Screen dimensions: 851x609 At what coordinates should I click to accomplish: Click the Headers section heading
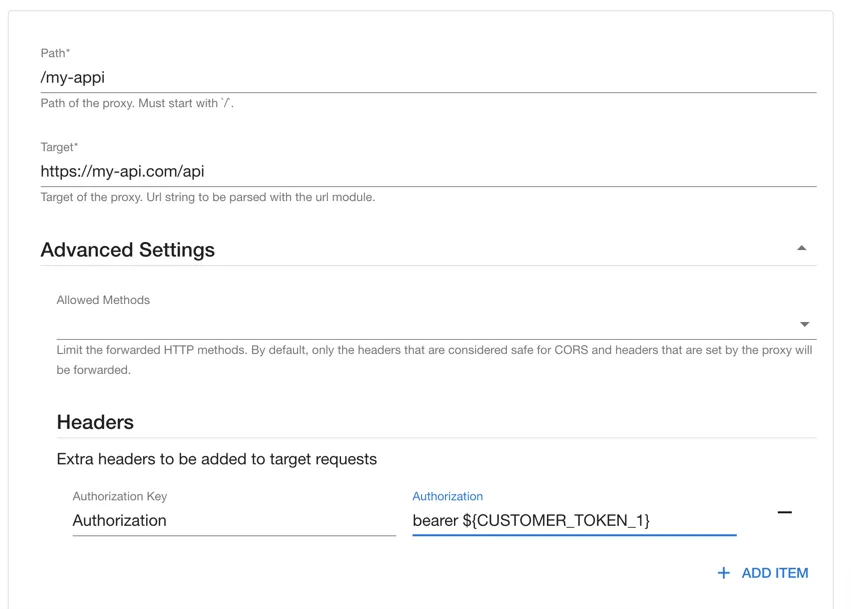tap(95, 422)
